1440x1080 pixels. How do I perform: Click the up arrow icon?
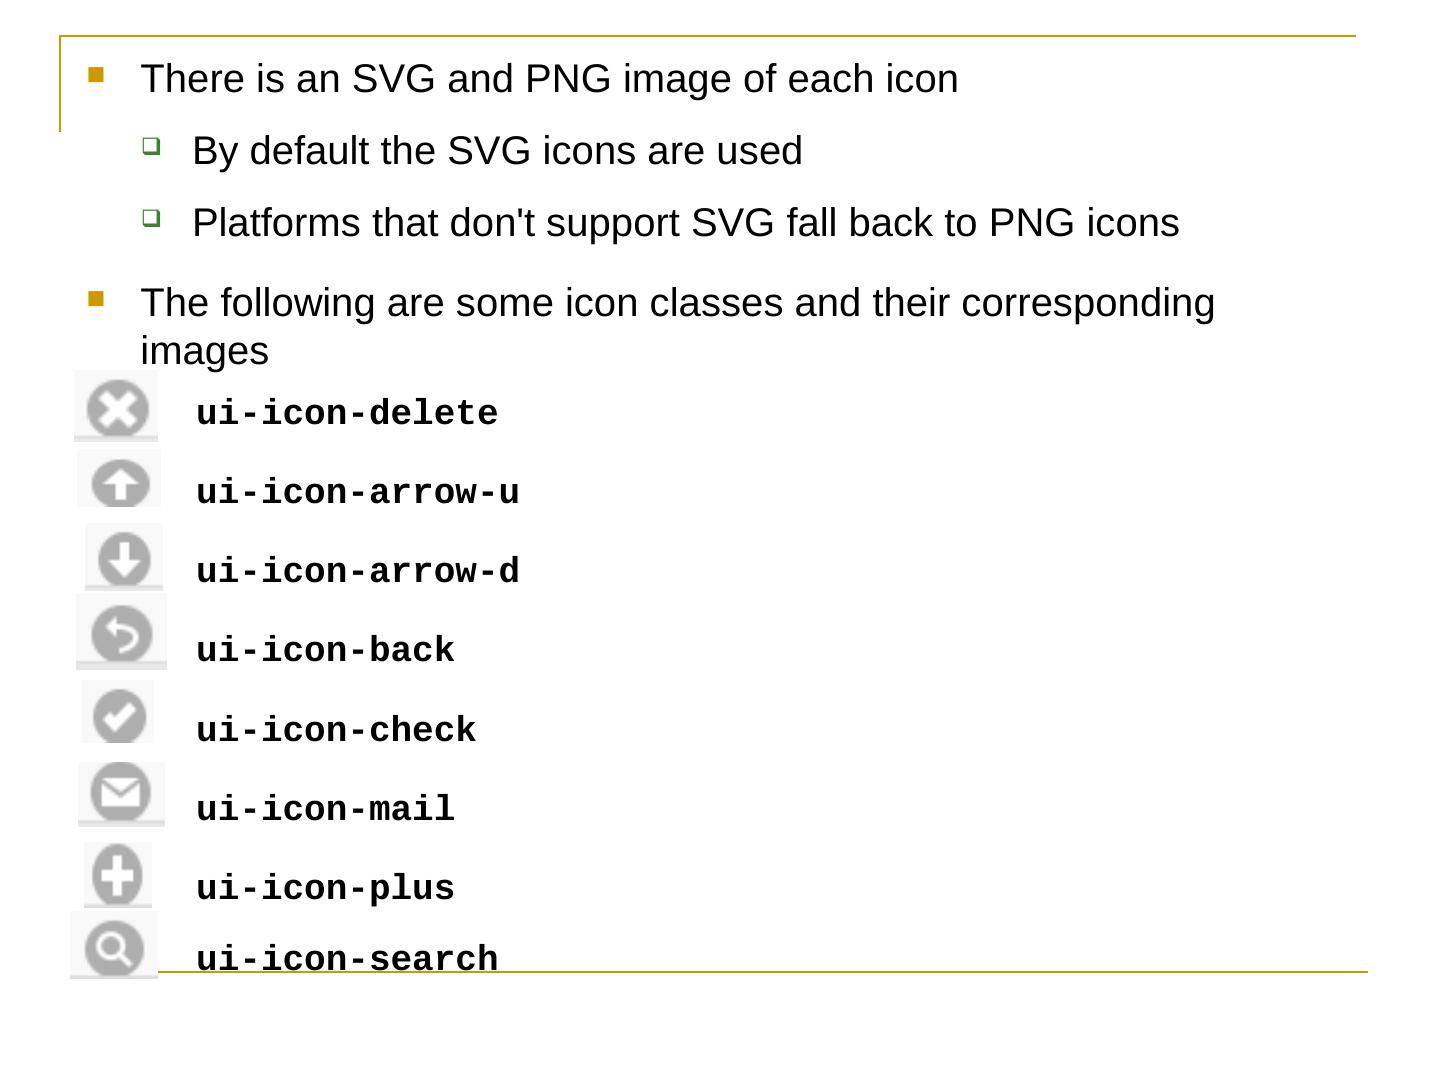click(x=120, y=482)
